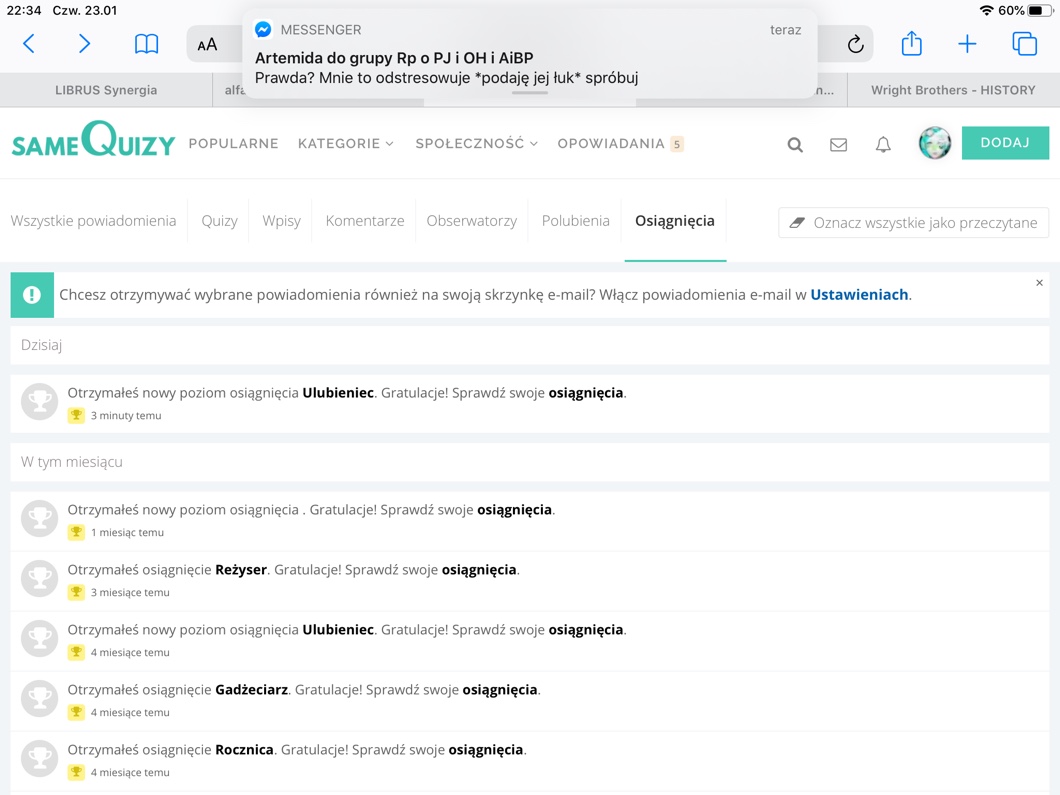Select the Polubienia notifications tab
This screenshot has height=795, width=1060.
[575, 221]
